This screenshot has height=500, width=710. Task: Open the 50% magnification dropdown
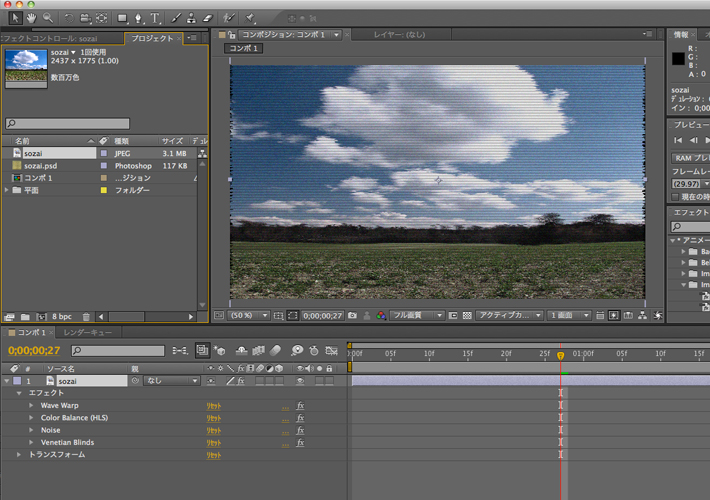tap(249, 315)
